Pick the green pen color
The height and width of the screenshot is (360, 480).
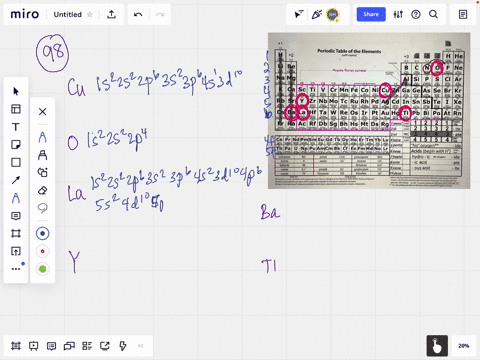42,269
